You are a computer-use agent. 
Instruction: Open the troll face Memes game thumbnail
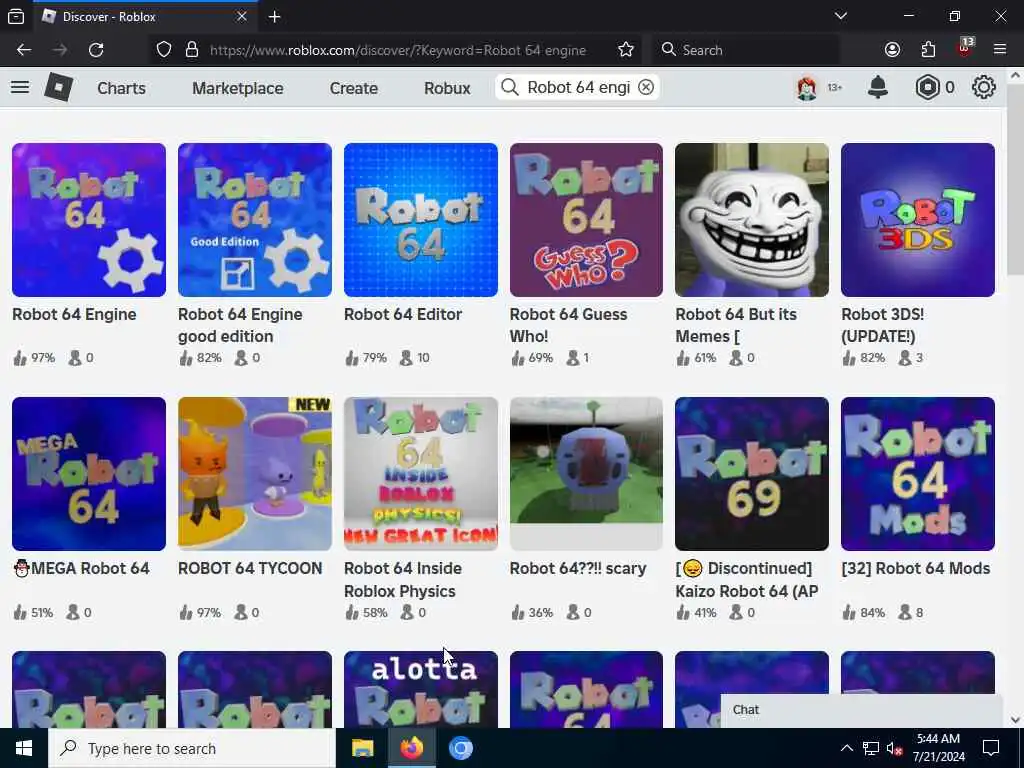[x=752, y=220]
